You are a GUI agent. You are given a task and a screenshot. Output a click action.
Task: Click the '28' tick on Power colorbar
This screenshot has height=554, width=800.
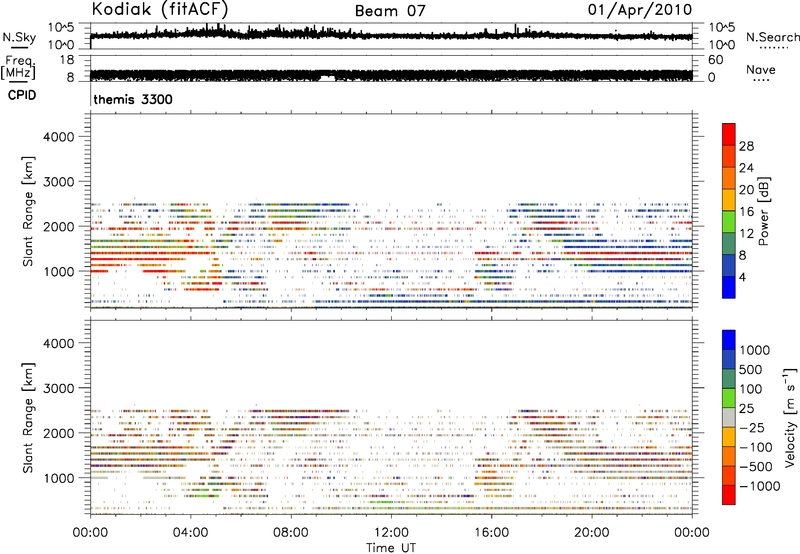[746, 146]
